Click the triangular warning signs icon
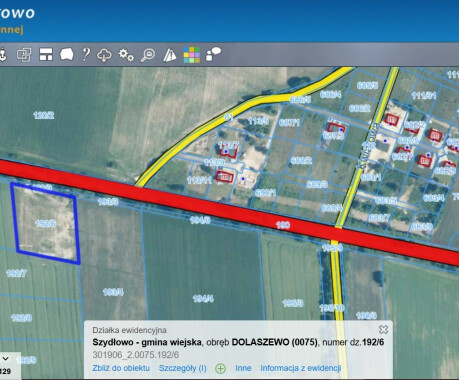This screenshot has width=459, height=380. coord(170,55)
